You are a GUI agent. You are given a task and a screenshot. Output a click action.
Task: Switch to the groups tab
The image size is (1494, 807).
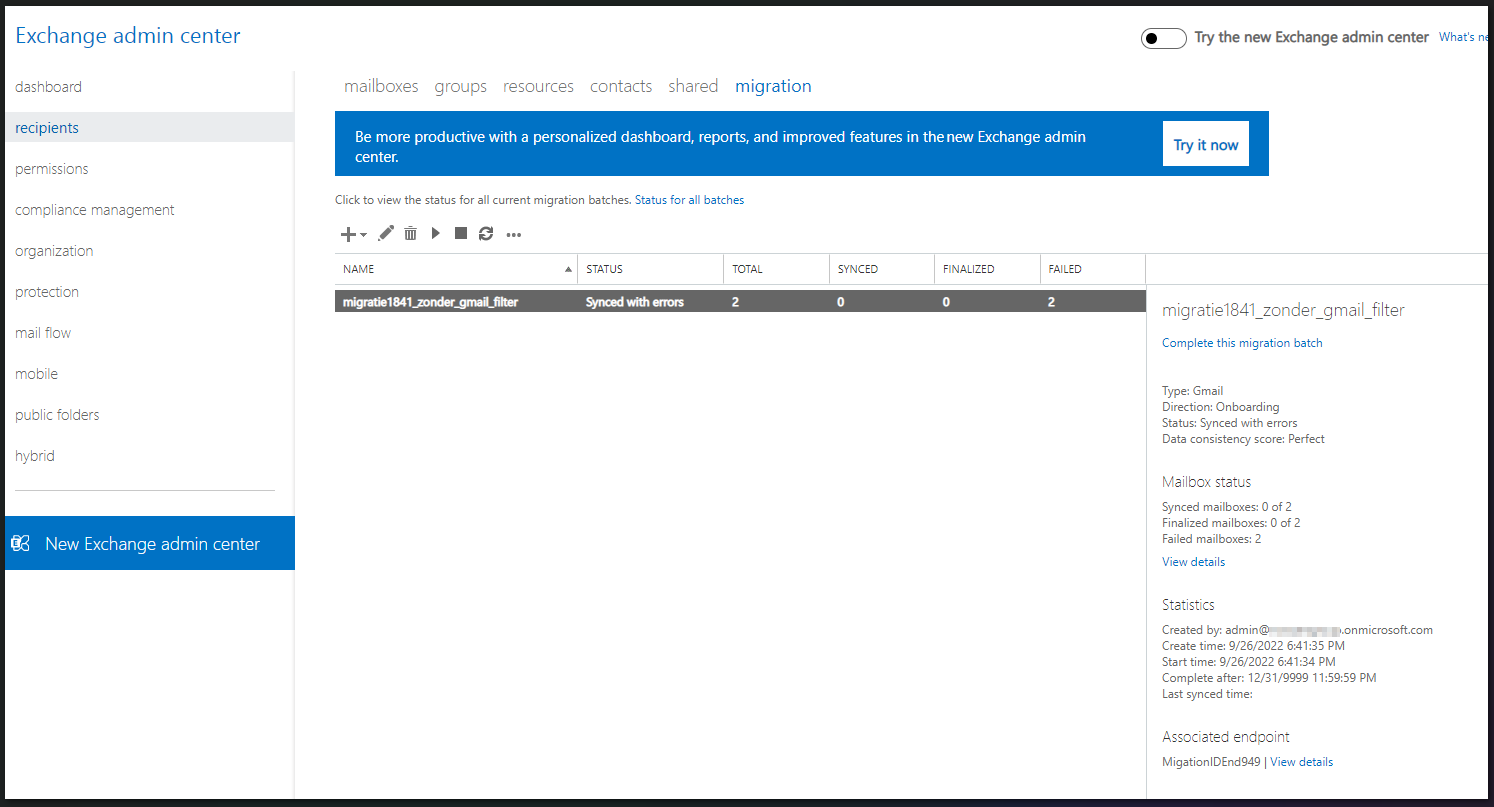[461, 86]
